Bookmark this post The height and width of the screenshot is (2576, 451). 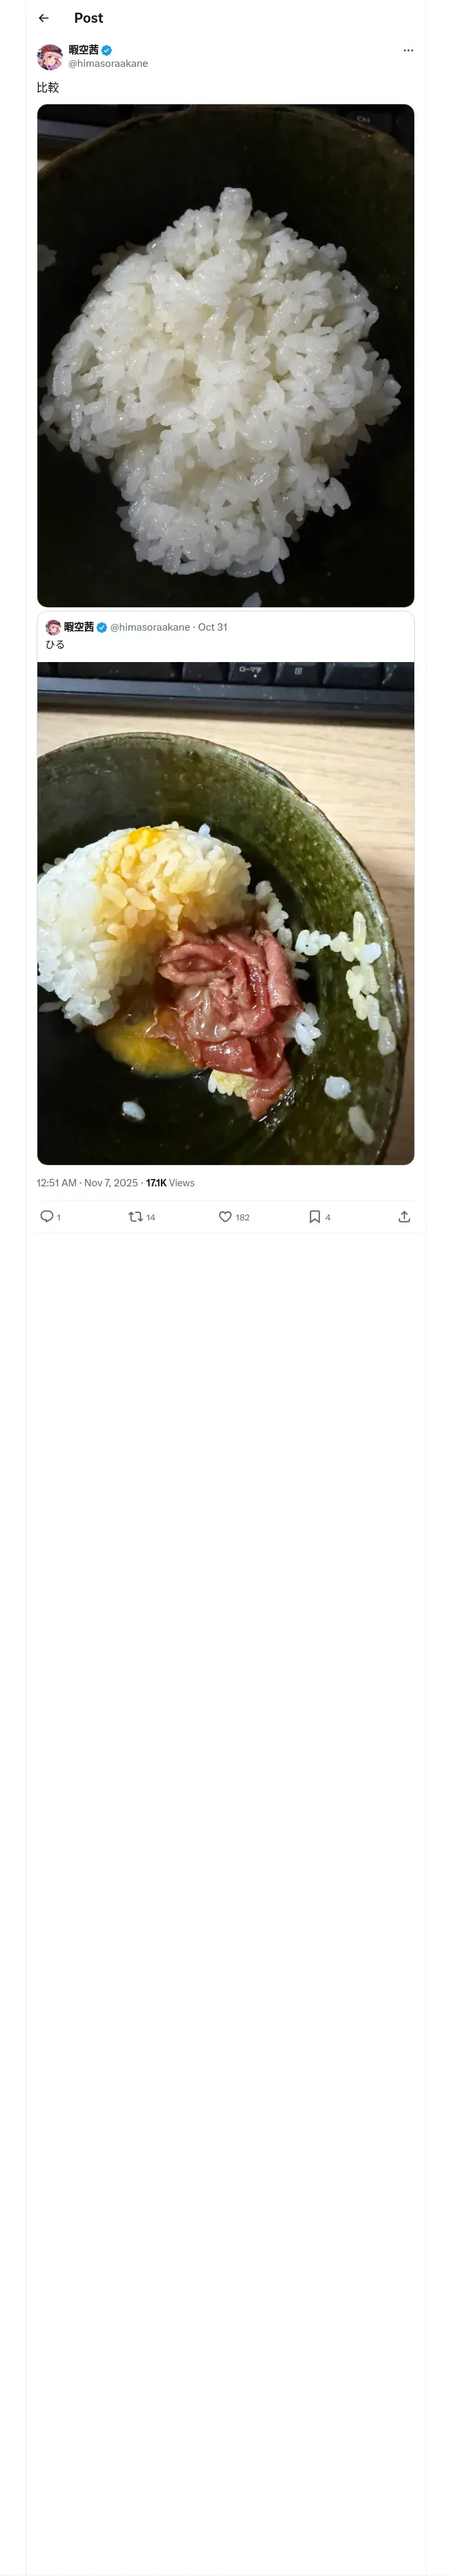314,1216
